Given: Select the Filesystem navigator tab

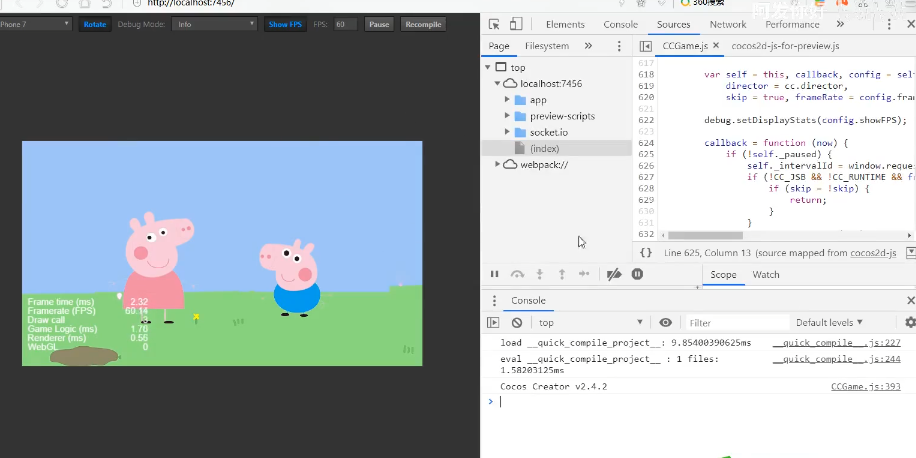Looking at the screenshot, I should [x=547, y=46].
